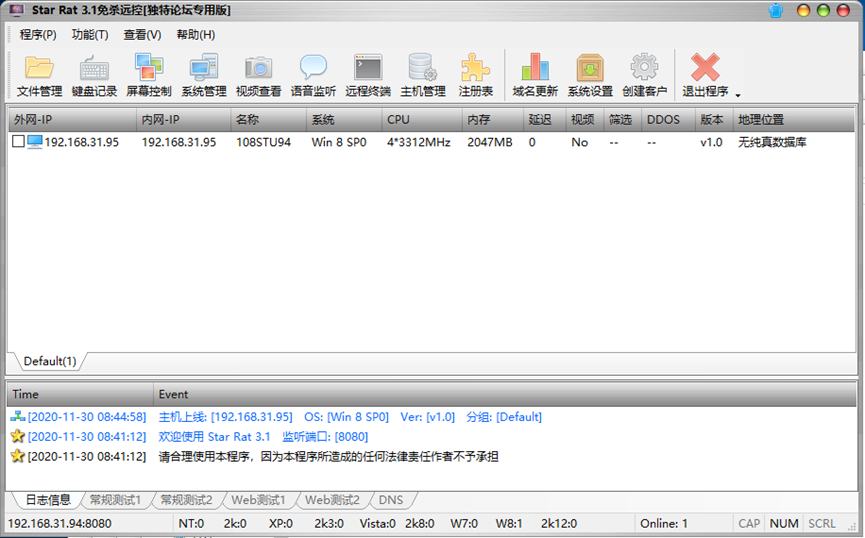Click W8:1 counter in status bar
Viewport: 865px width, 538px height.
[509, 523]
